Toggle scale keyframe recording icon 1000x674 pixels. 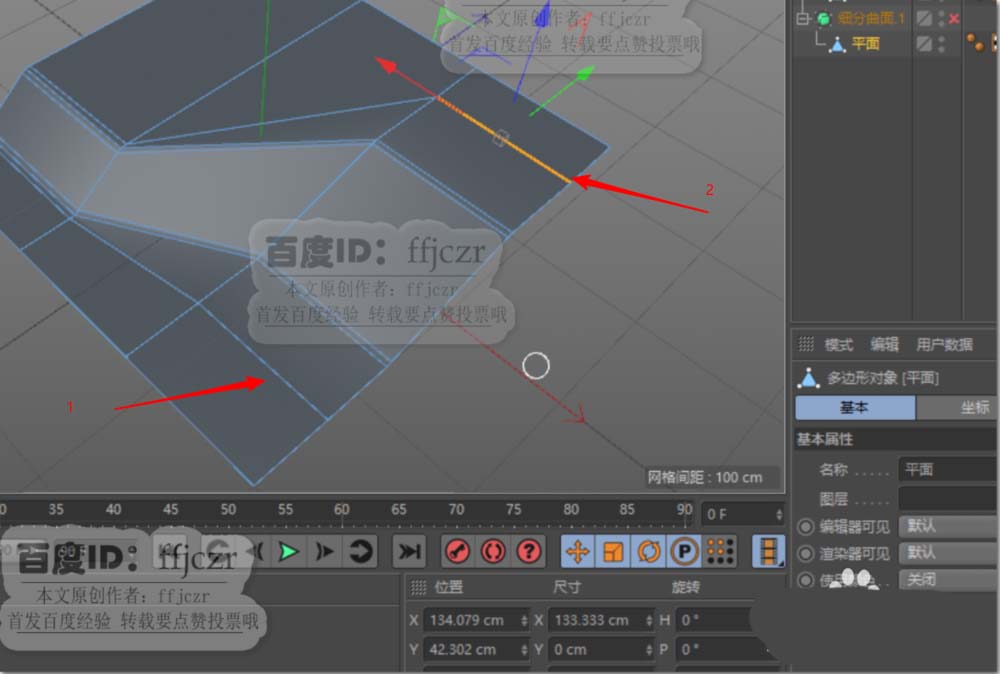pos(613,552)
